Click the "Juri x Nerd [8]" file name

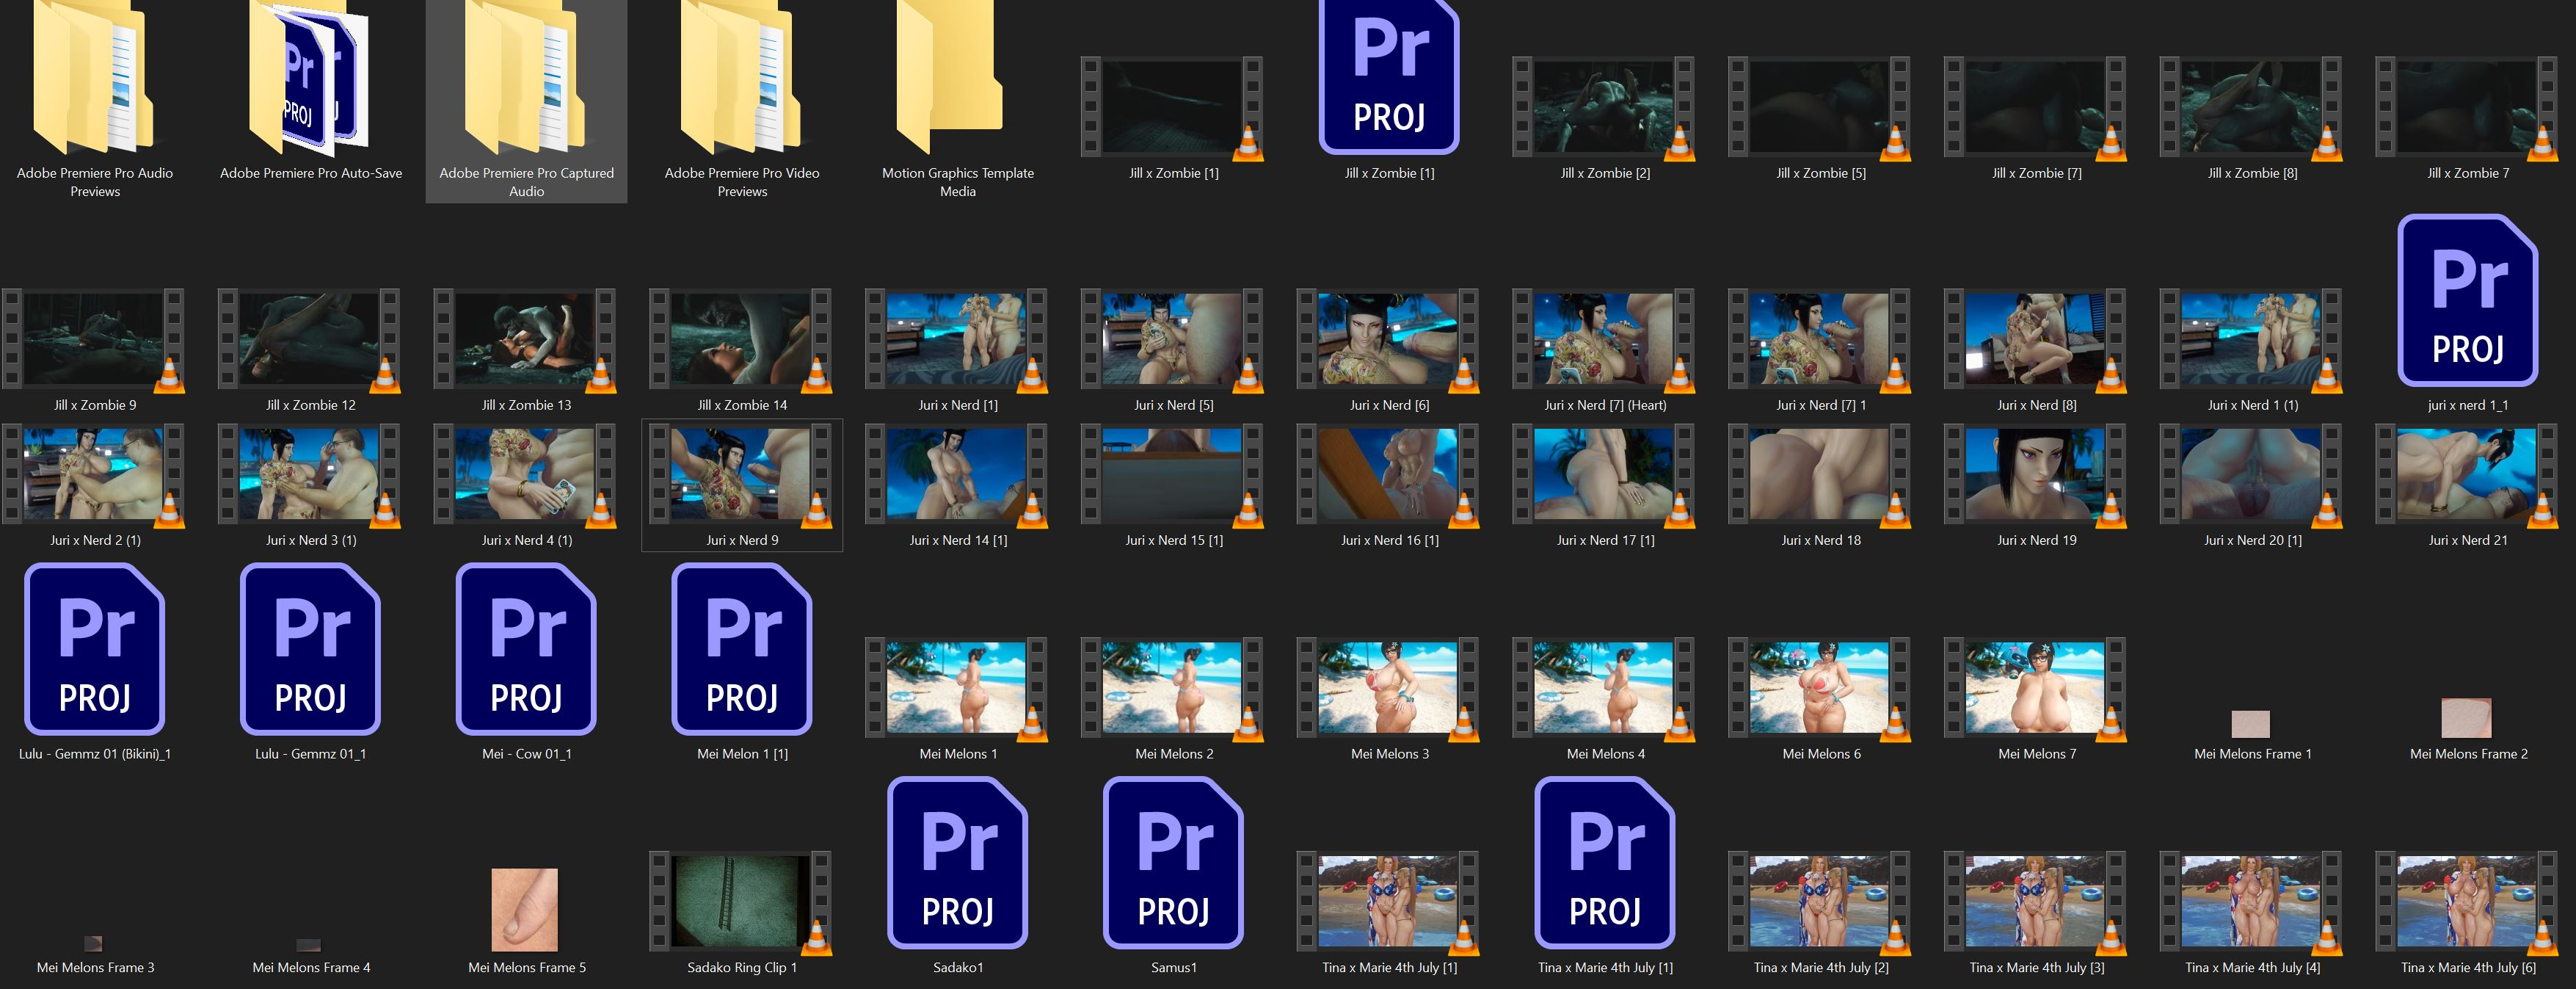2037,405
